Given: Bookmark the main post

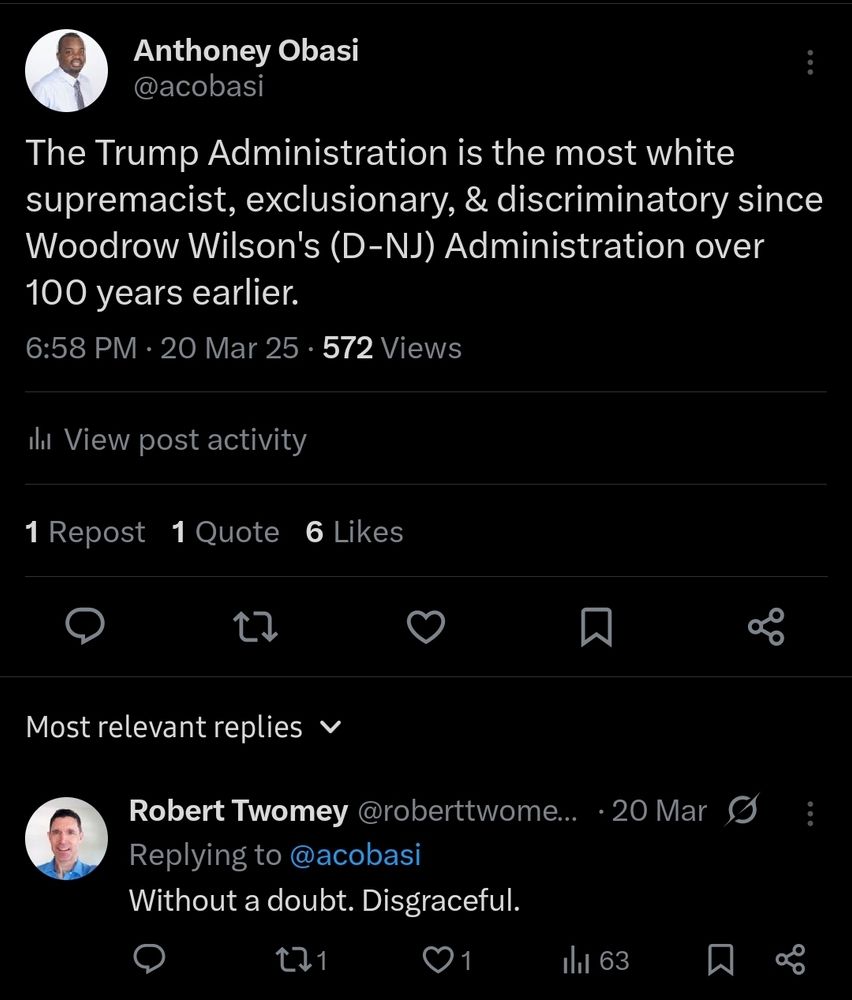Looking at the screenshot, I should pos(596,627).
